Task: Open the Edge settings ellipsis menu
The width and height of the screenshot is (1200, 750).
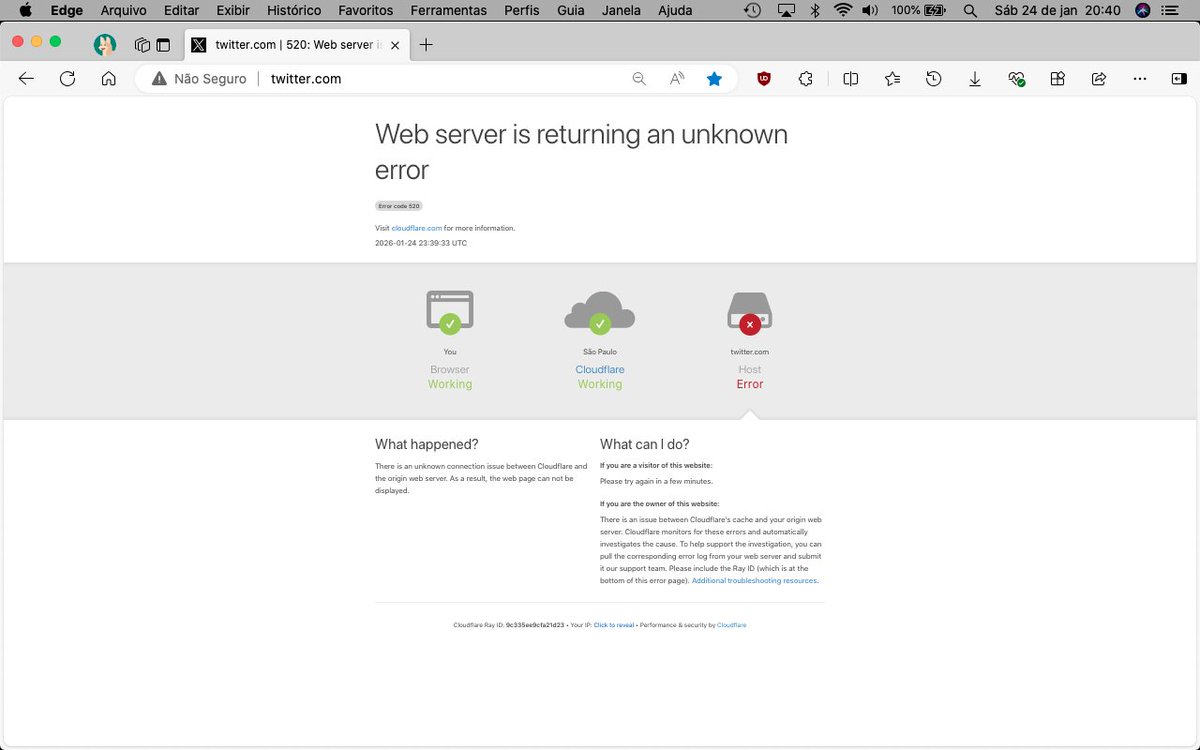Action: (x=1140, y=79)
